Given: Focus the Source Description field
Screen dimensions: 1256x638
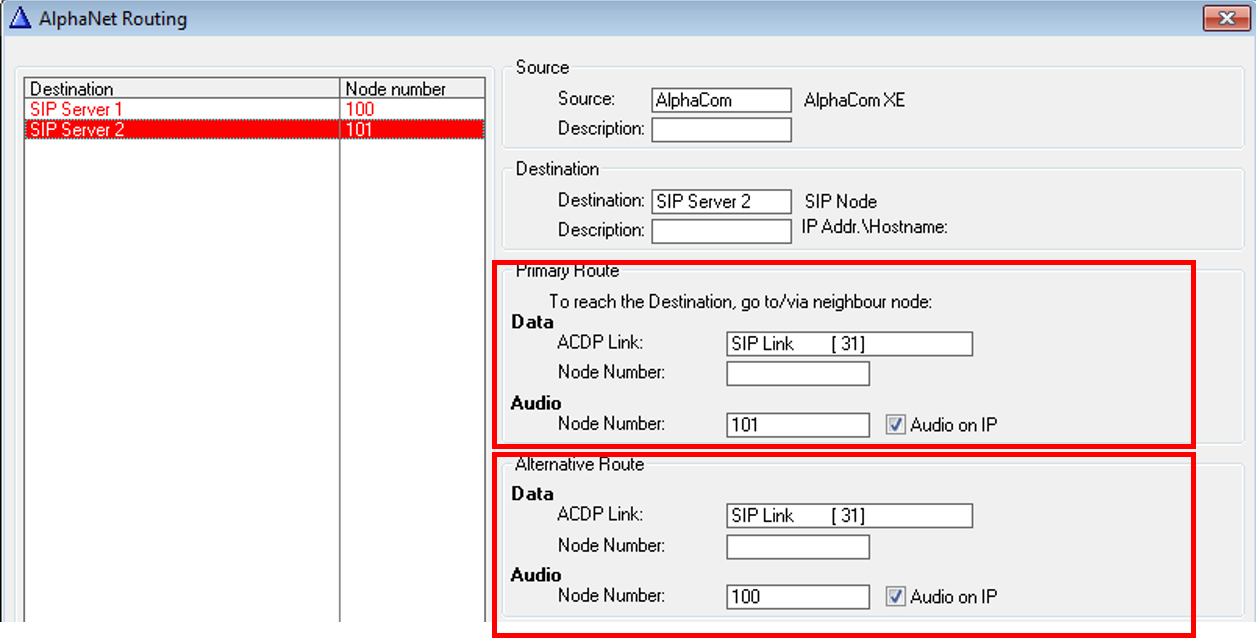Looking at the screenshot, I should [x=721, y=130].
